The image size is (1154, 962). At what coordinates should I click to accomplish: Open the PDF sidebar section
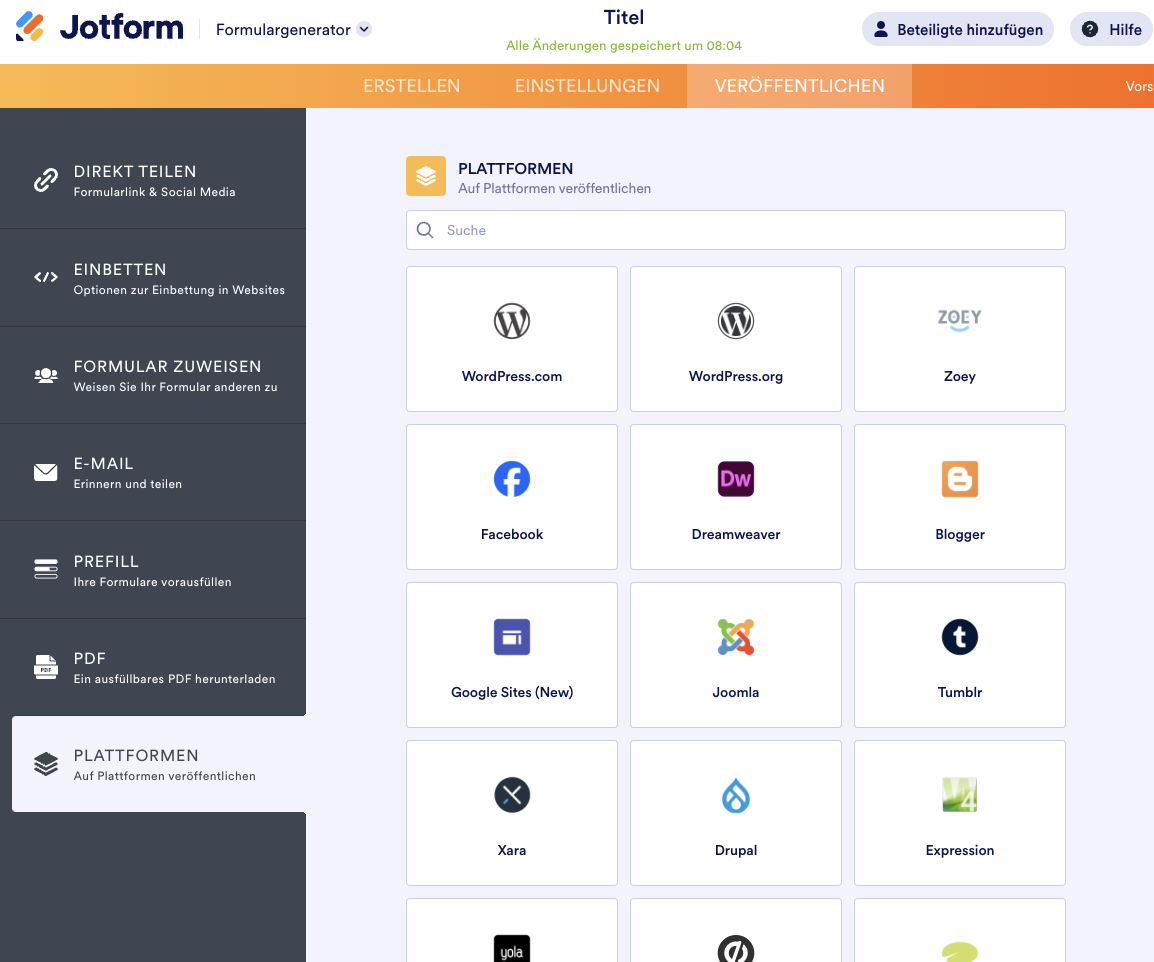[153, 667]
